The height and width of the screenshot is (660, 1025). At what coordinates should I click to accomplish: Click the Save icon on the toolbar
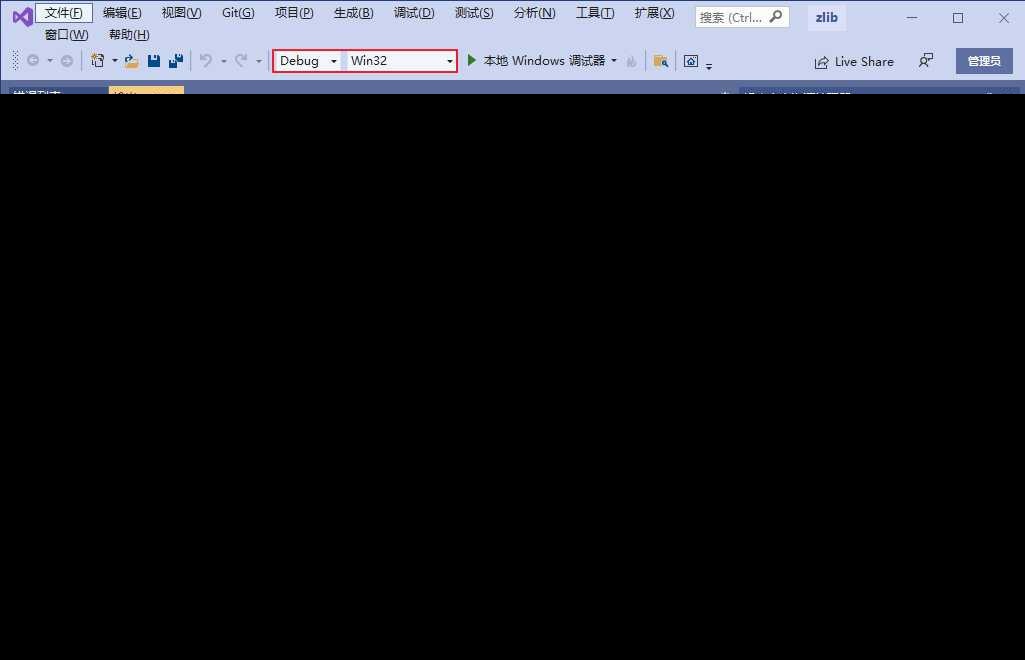[x=153, y=60]
